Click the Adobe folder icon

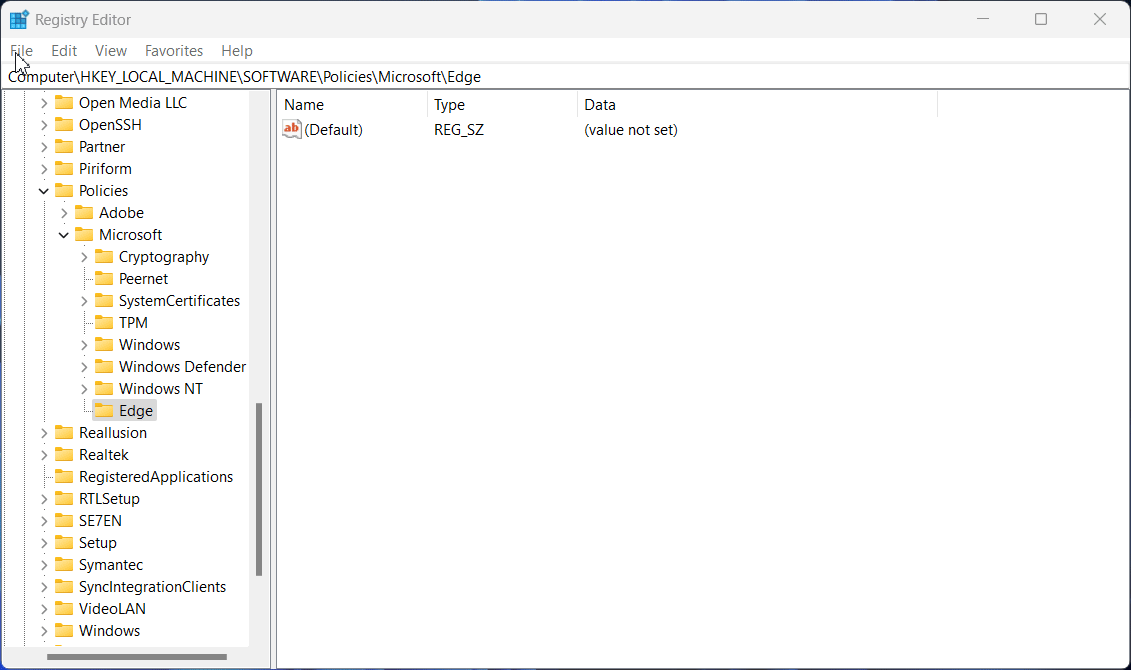[84, 213]
